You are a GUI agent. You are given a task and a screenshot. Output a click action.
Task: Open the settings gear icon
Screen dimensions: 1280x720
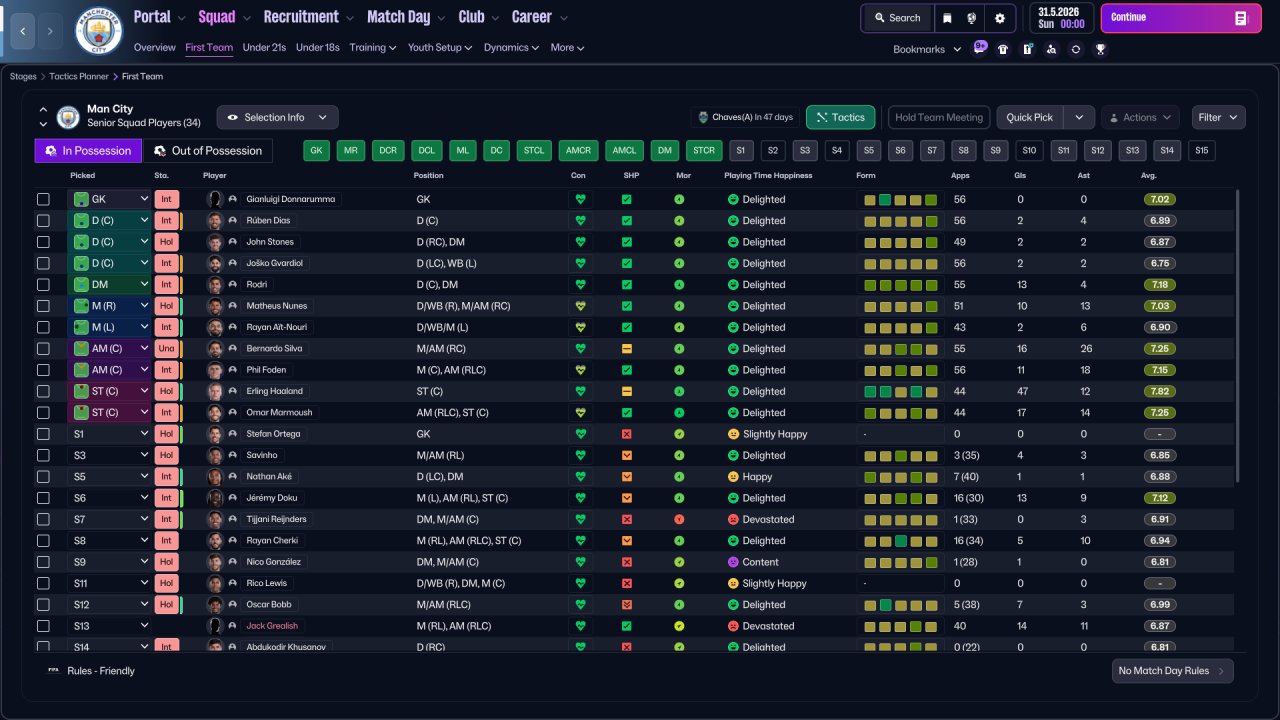click(999, 18)
